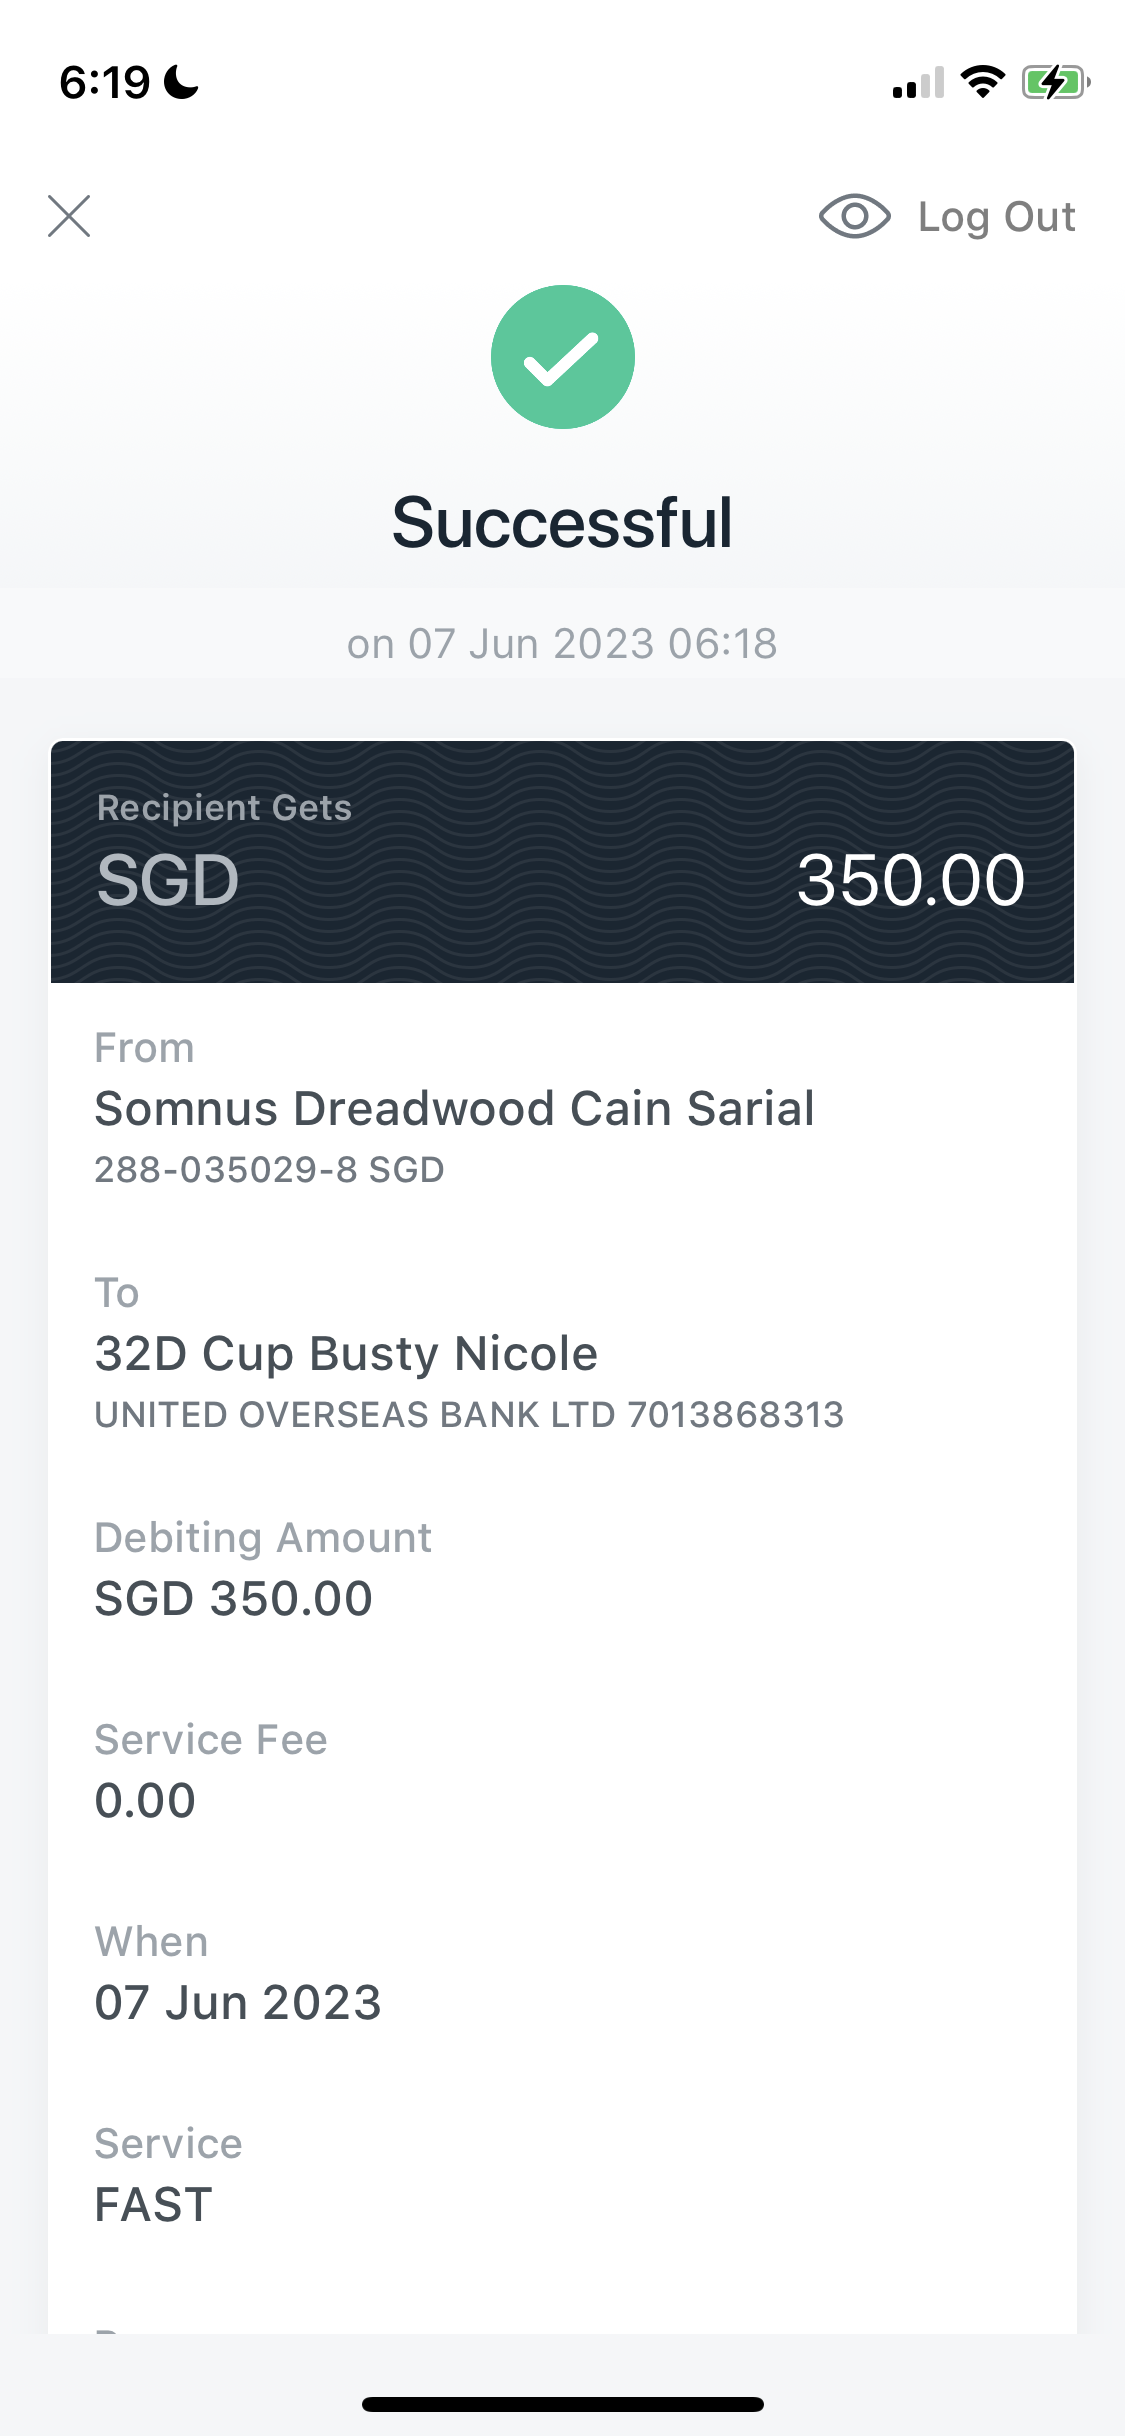The width and height of the screenshot is (1125, 2436).
Task: Tap Log Out
Action: [x=997, y=217]
